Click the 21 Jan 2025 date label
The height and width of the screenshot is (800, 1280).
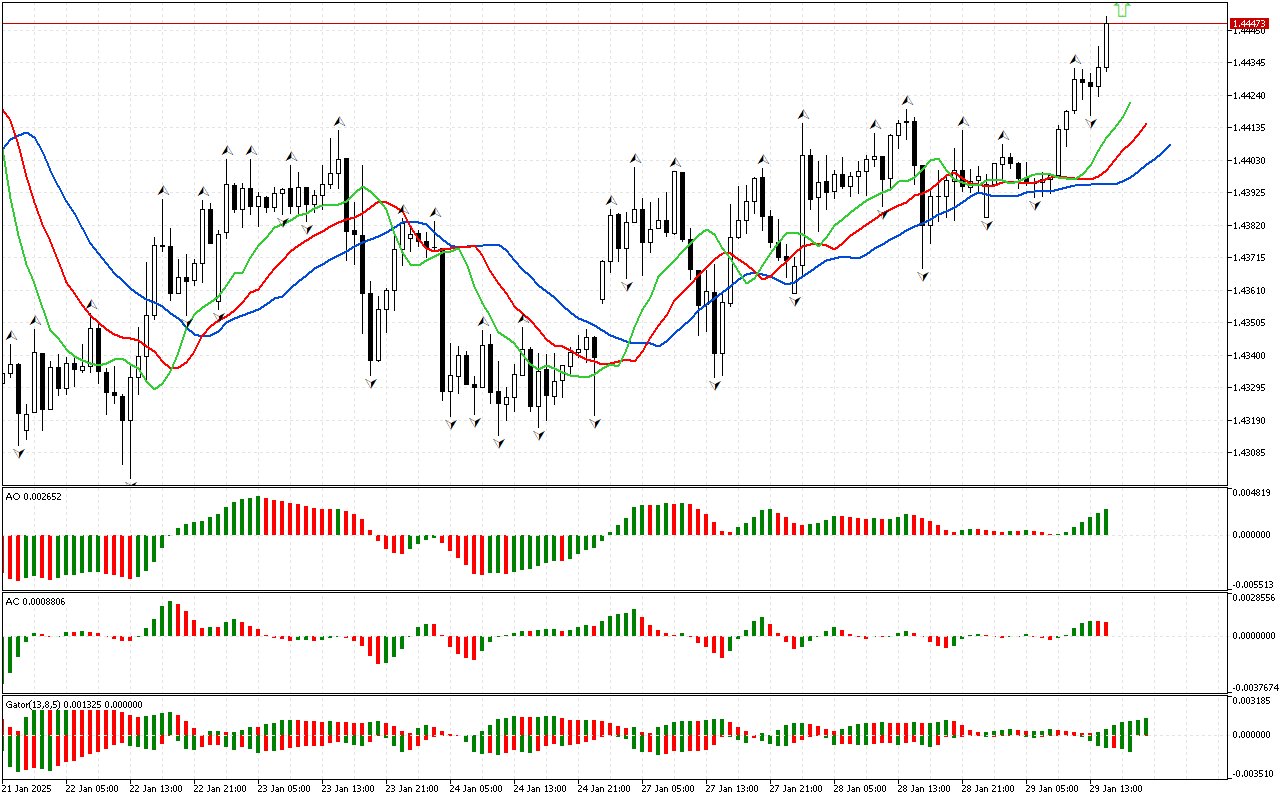coord(26,789)
